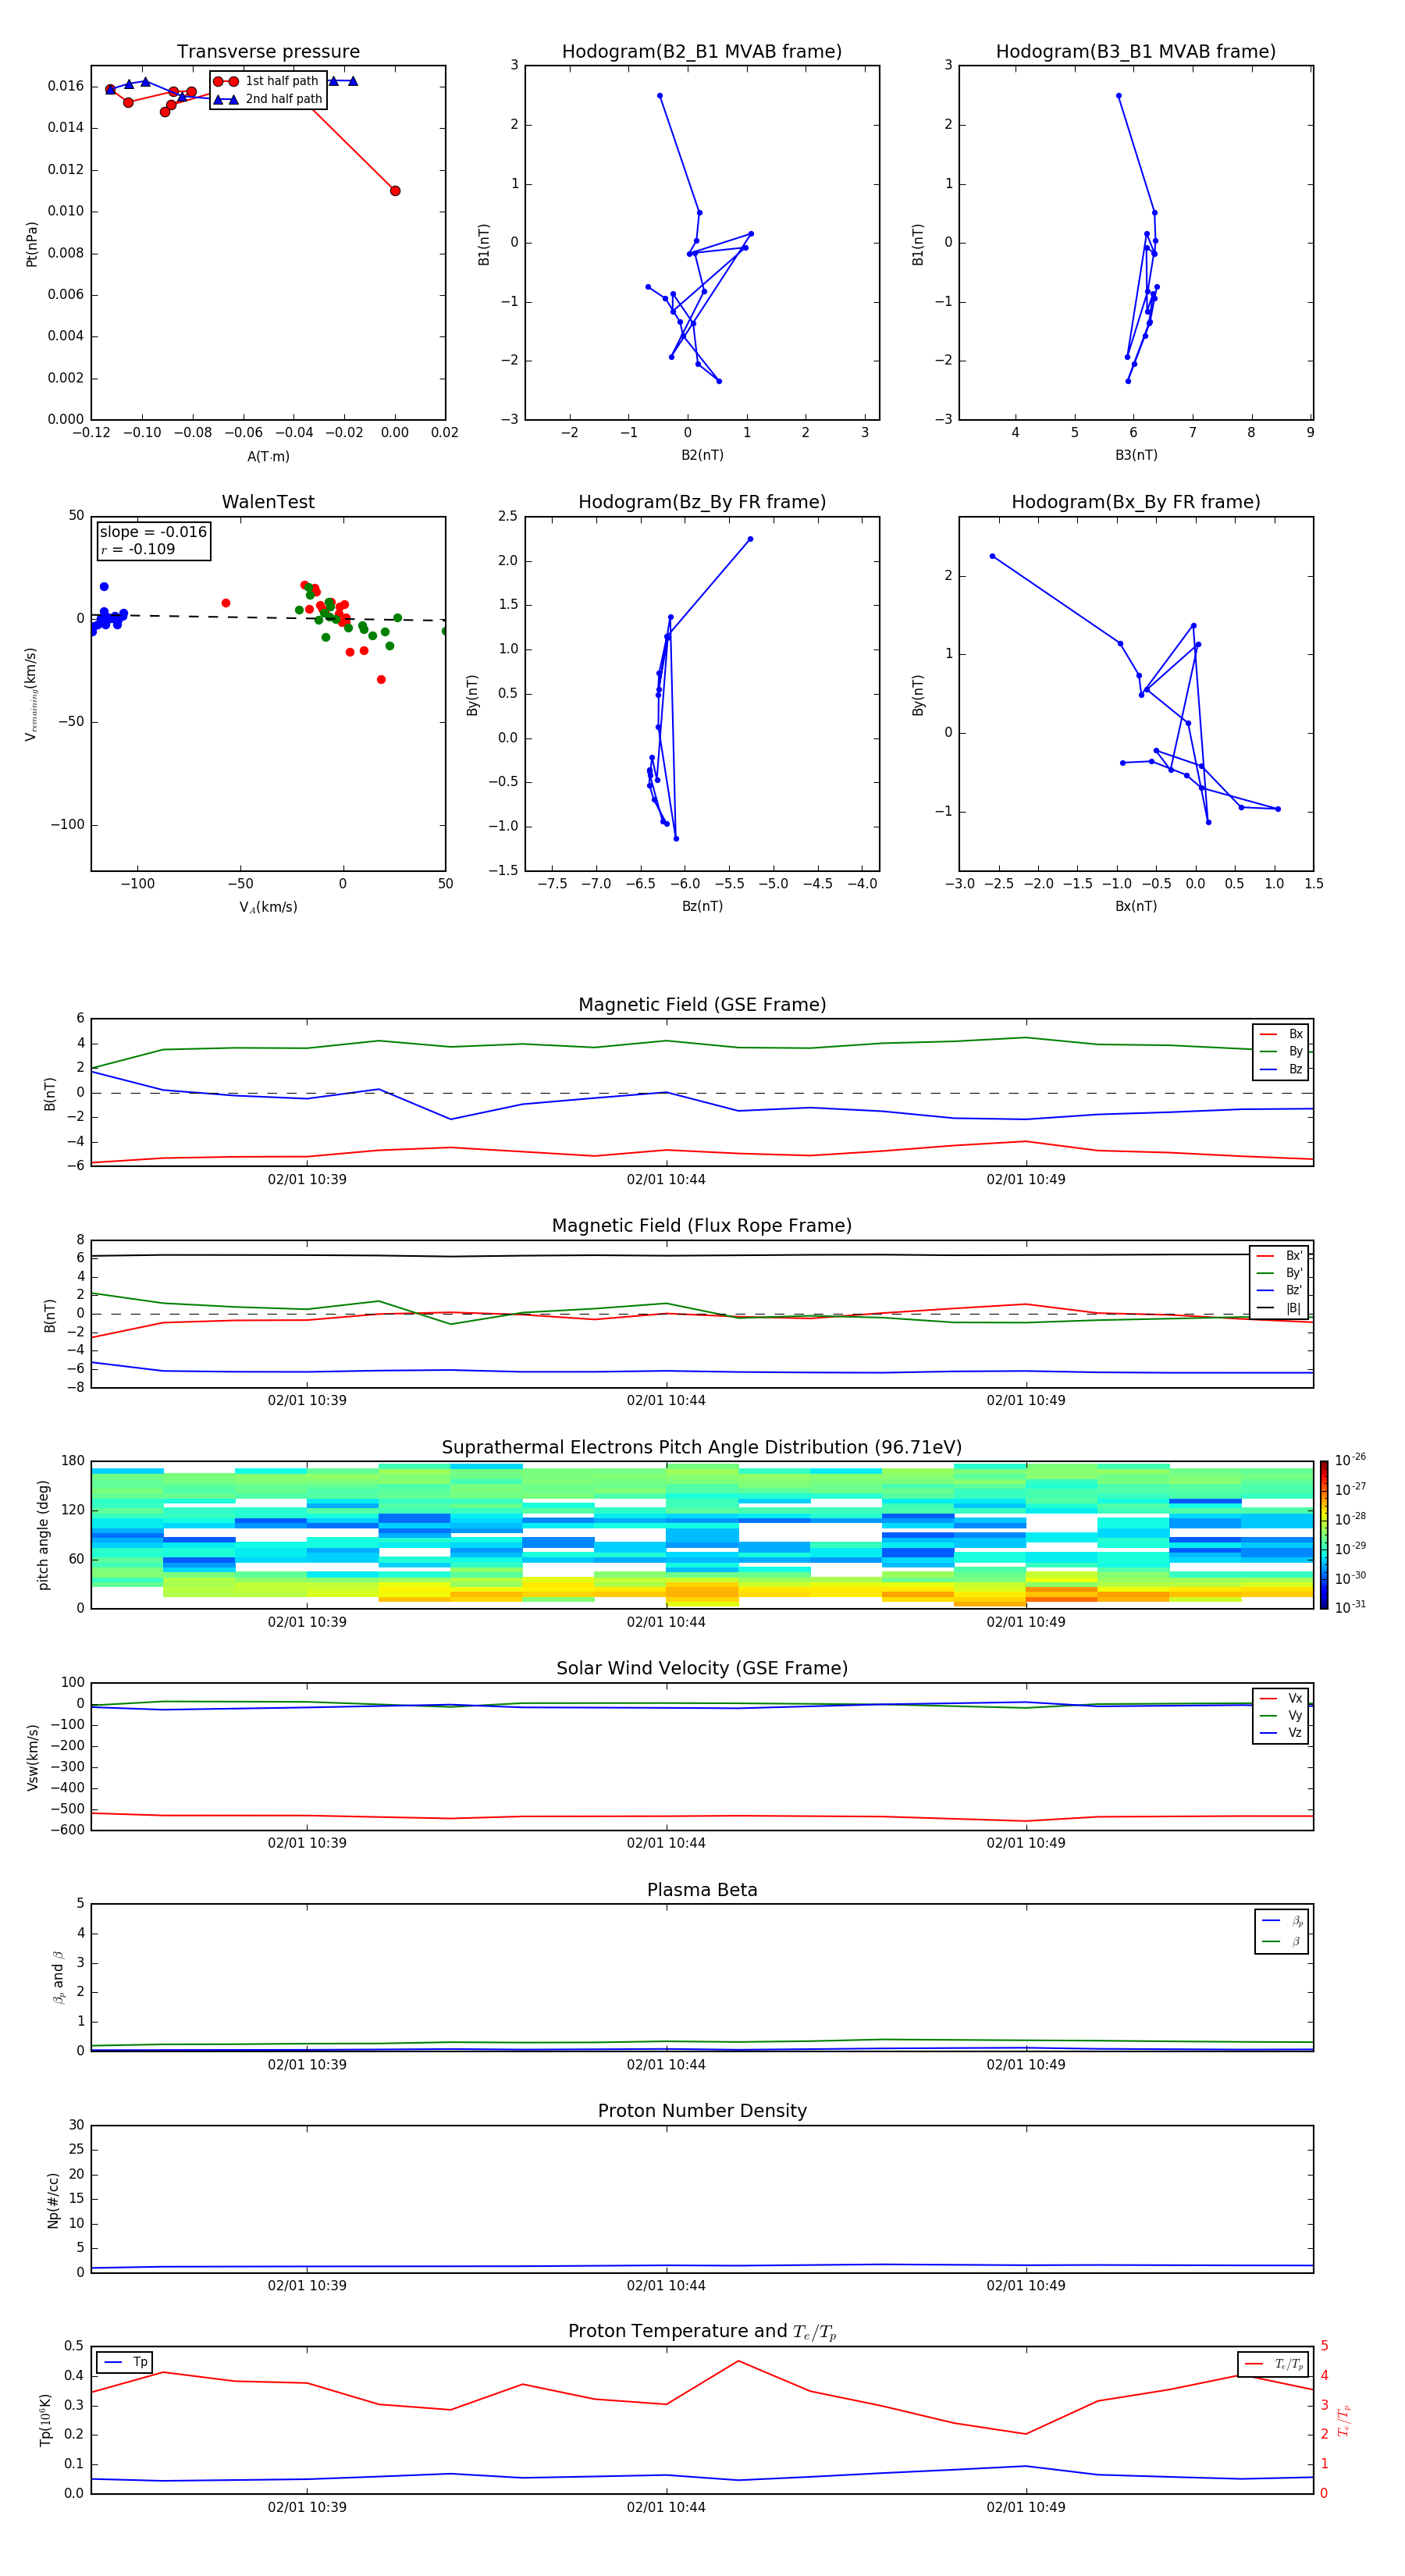This screenshot has width=1405, height=2576.
Task: Click "02/01 10:49" tick under Plasma Beta panel
Action: [x=1026, y=2065]
